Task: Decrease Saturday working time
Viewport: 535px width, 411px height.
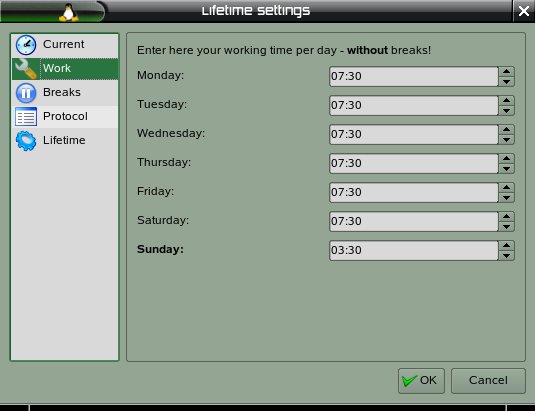Action: pyautogui.click(x=506, y=226)
